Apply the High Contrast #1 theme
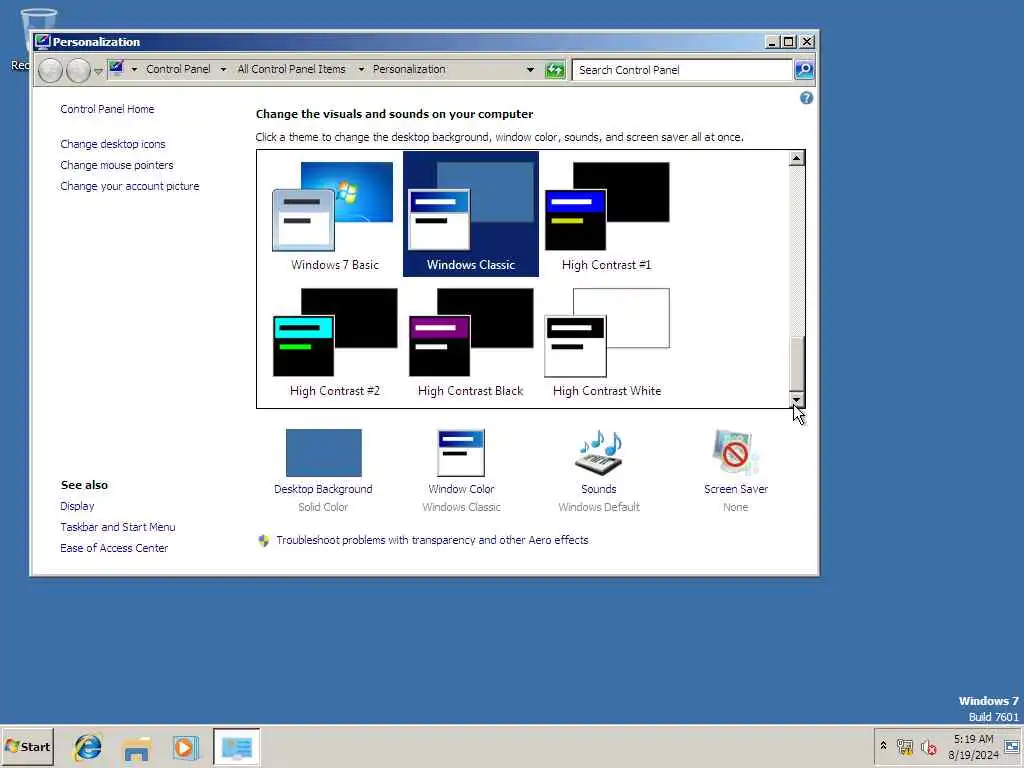1024x768 pixels. 607,216
